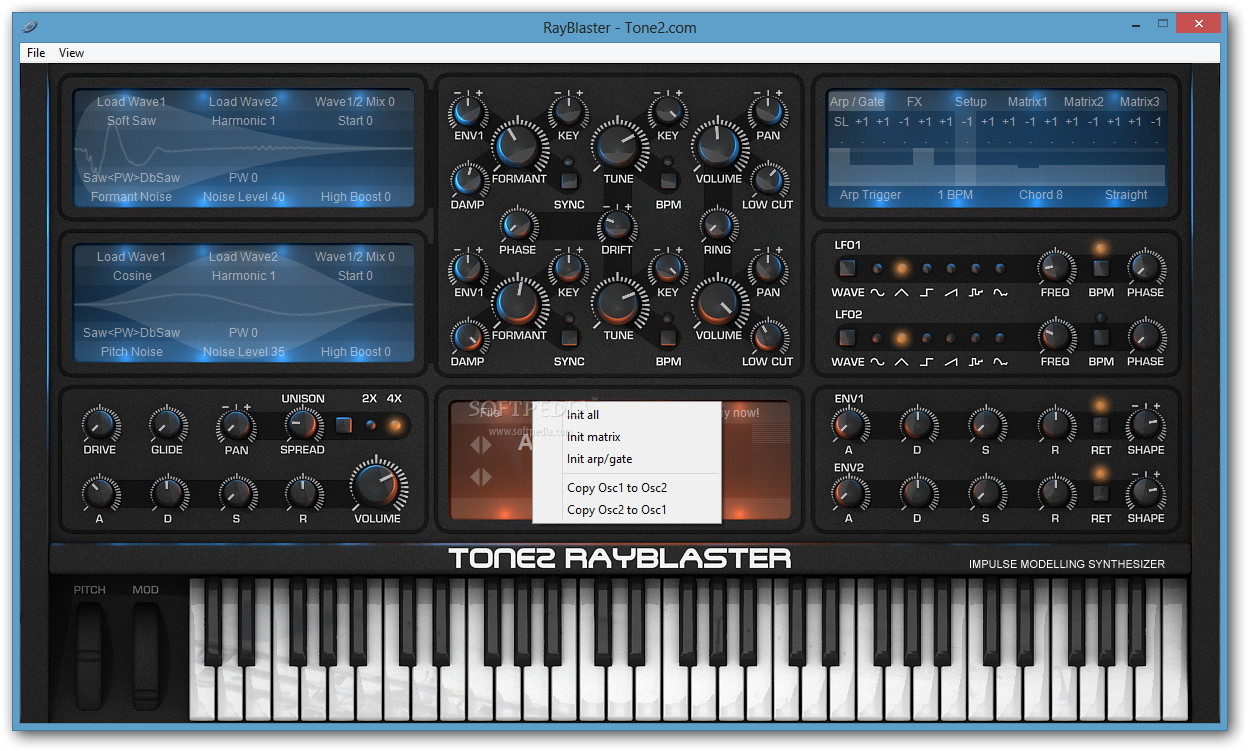The height and width of the screenshot is (751, 1248).
Task: Toggle BPM button beside oscillator 2 TUNE
Action: [668, 336]
